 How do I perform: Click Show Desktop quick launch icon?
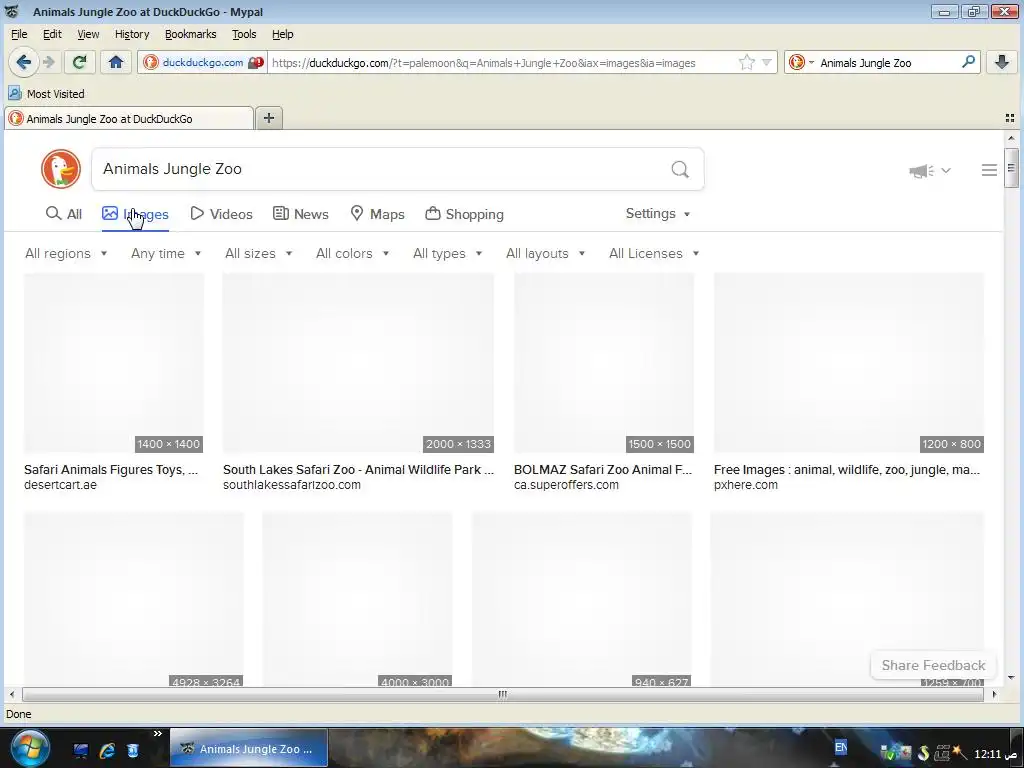click(81, 750)
